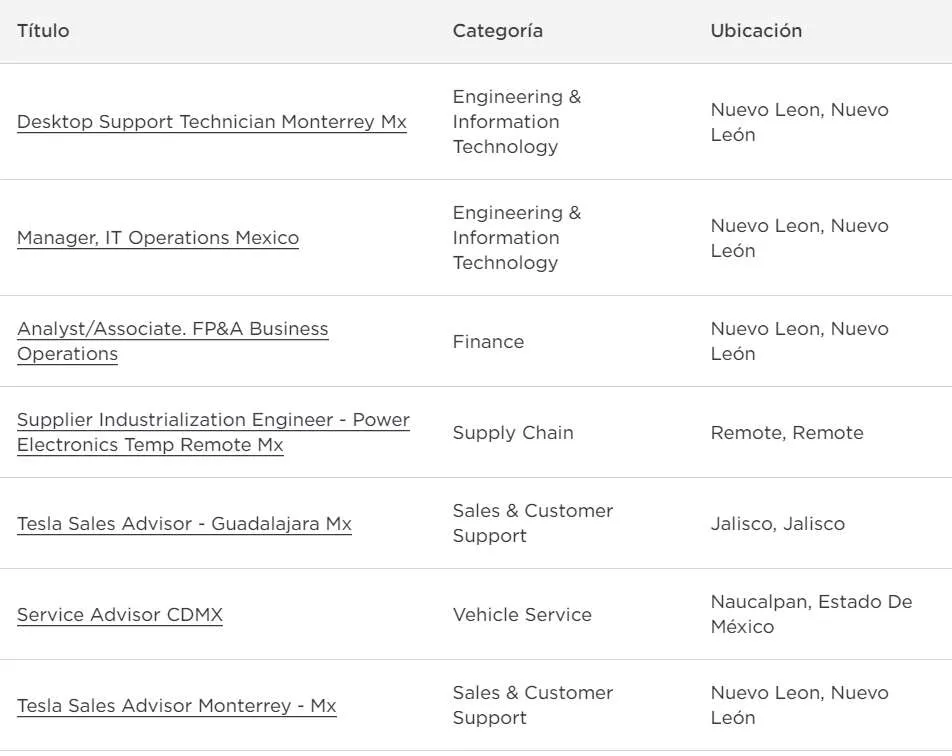Open the Tesla Sales Advisor - Guadalajara Mx listing
This screenshot has height=756, width=952.
(183, 523)
